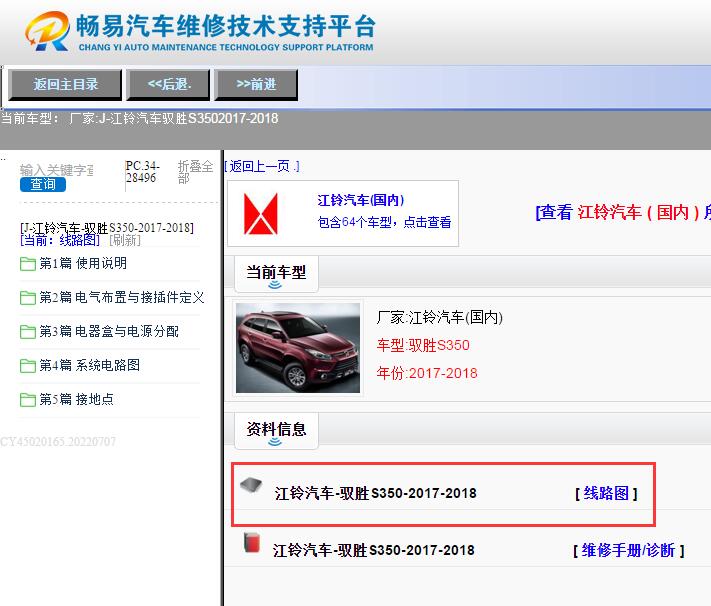Image resolution: width=711 pixels, height=606 pixels.
Task: Expand 第1篇 使用说明 tree item
Action: pyautogui.click(x=83, y=263)
